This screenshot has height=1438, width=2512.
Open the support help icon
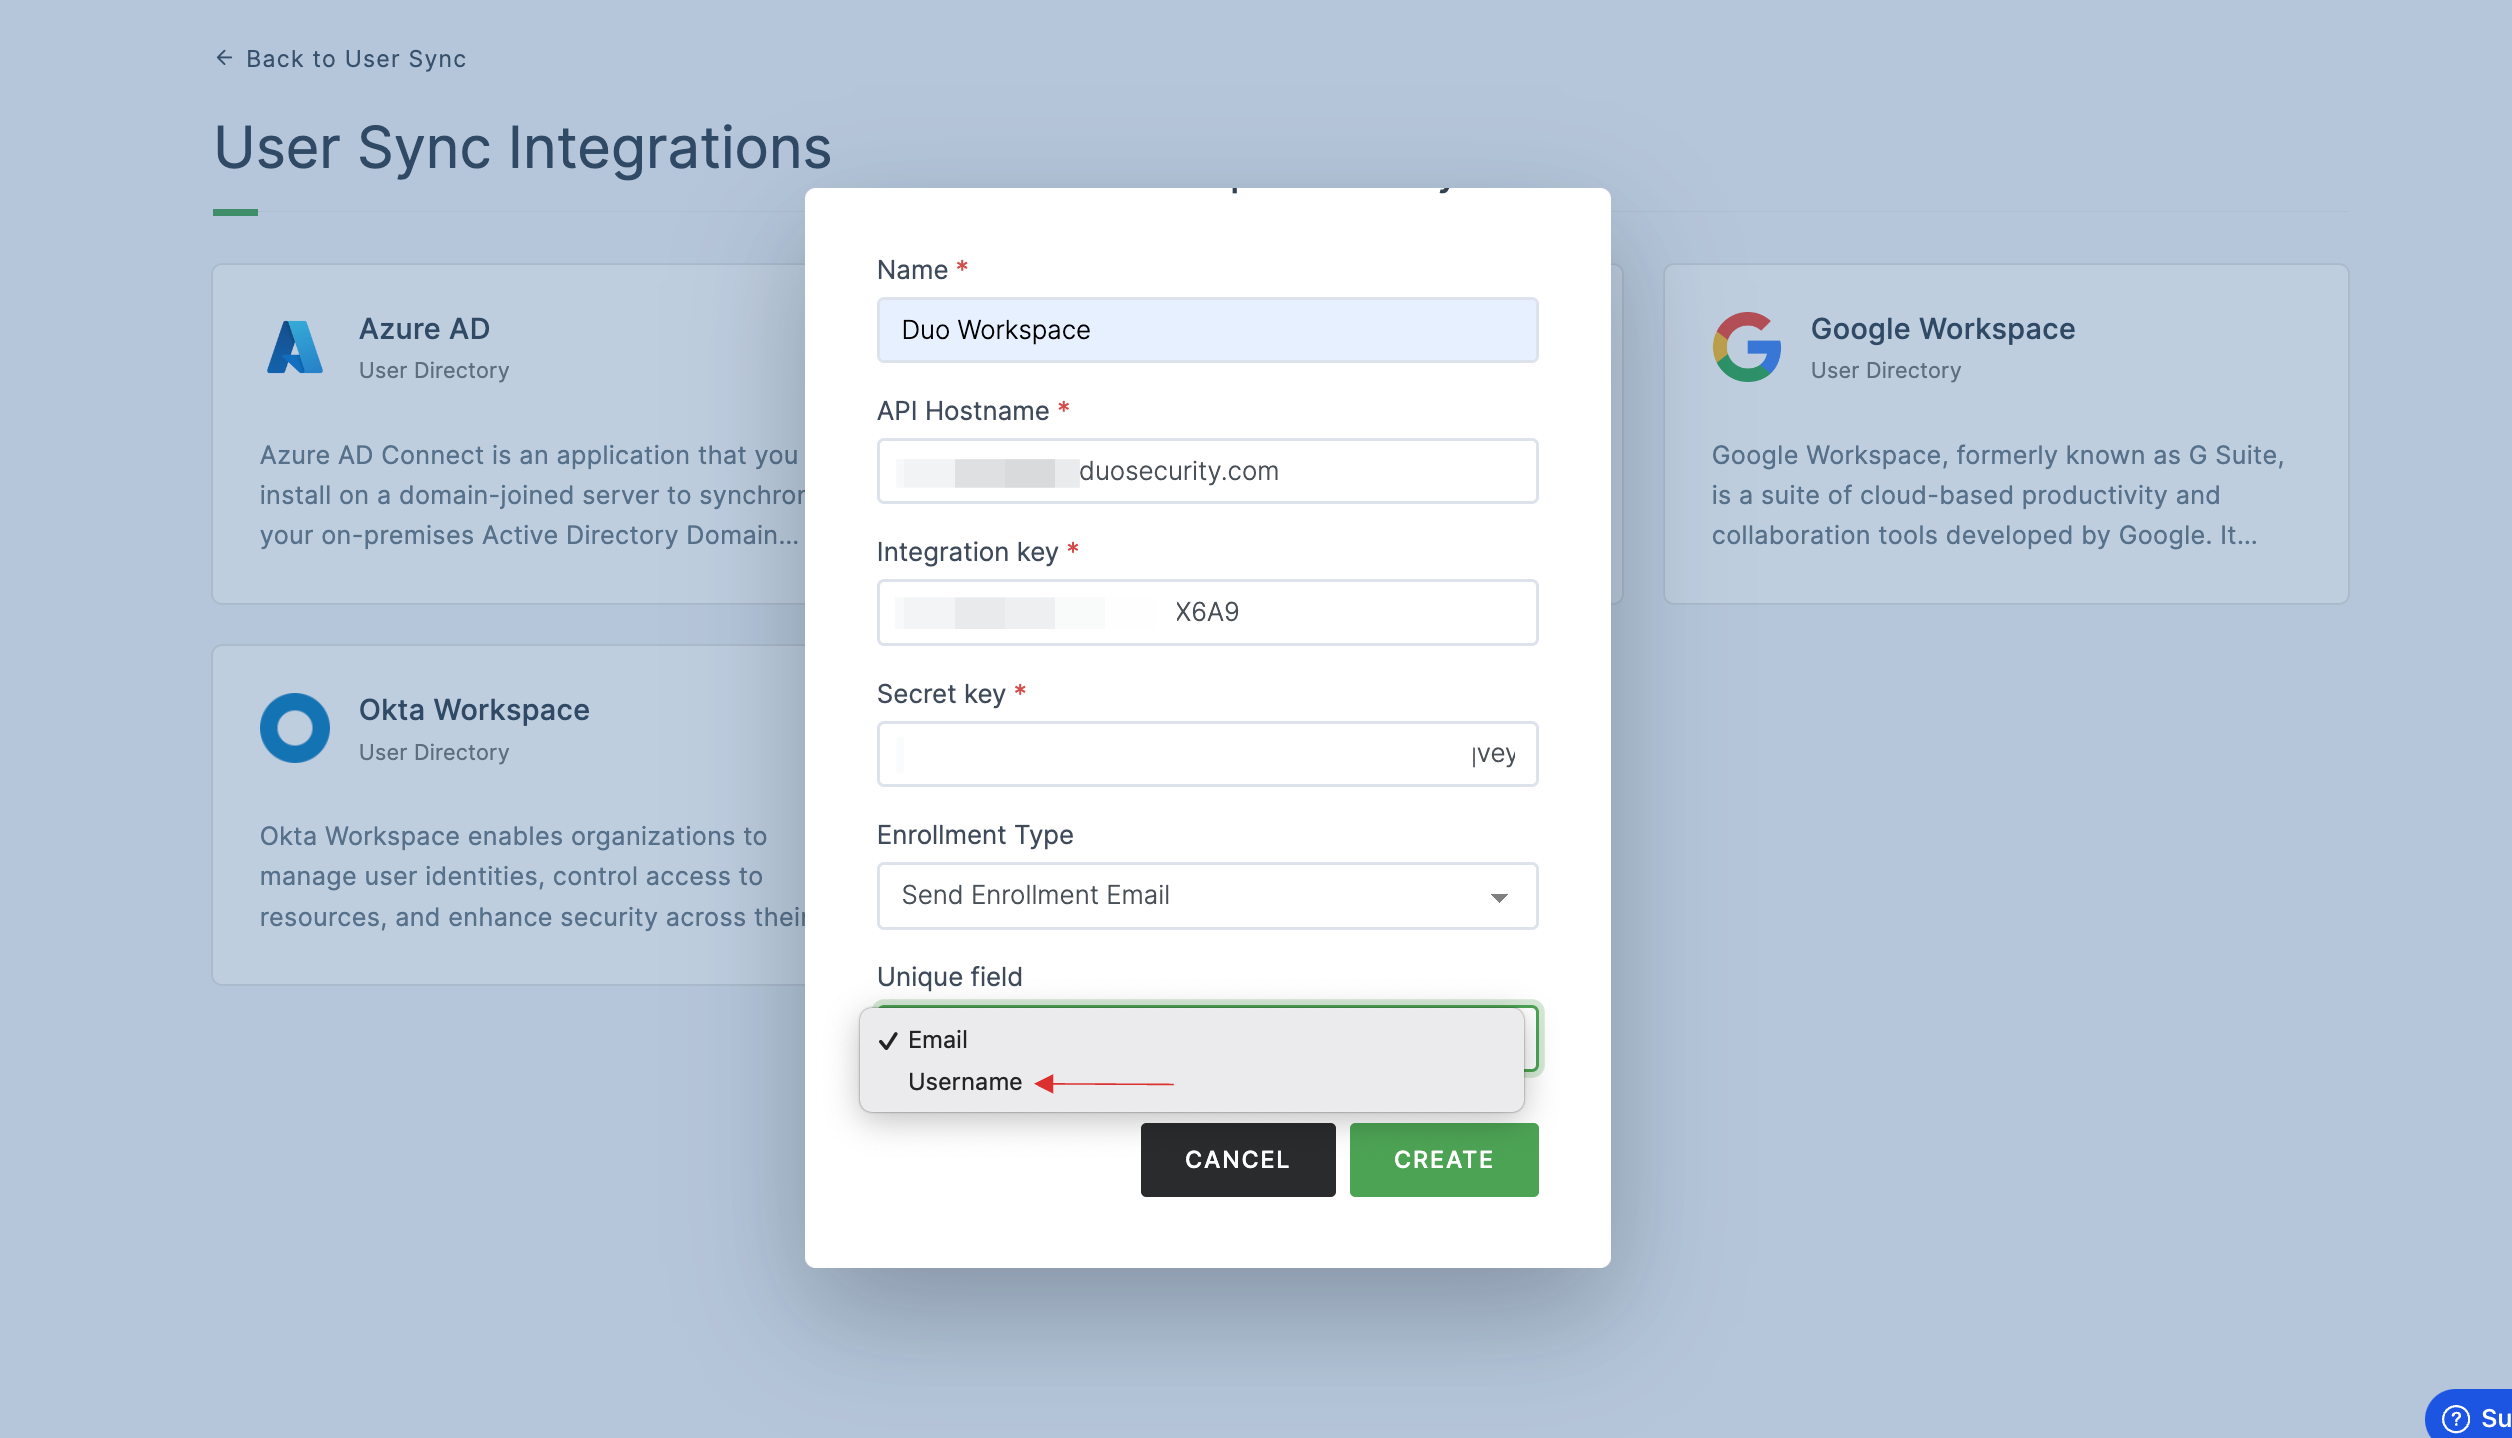pos(2455,1418)
